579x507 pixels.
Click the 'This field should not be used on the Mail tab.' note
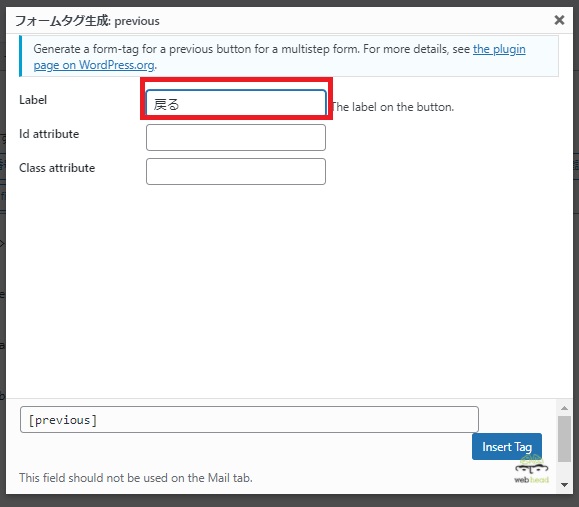136,478
